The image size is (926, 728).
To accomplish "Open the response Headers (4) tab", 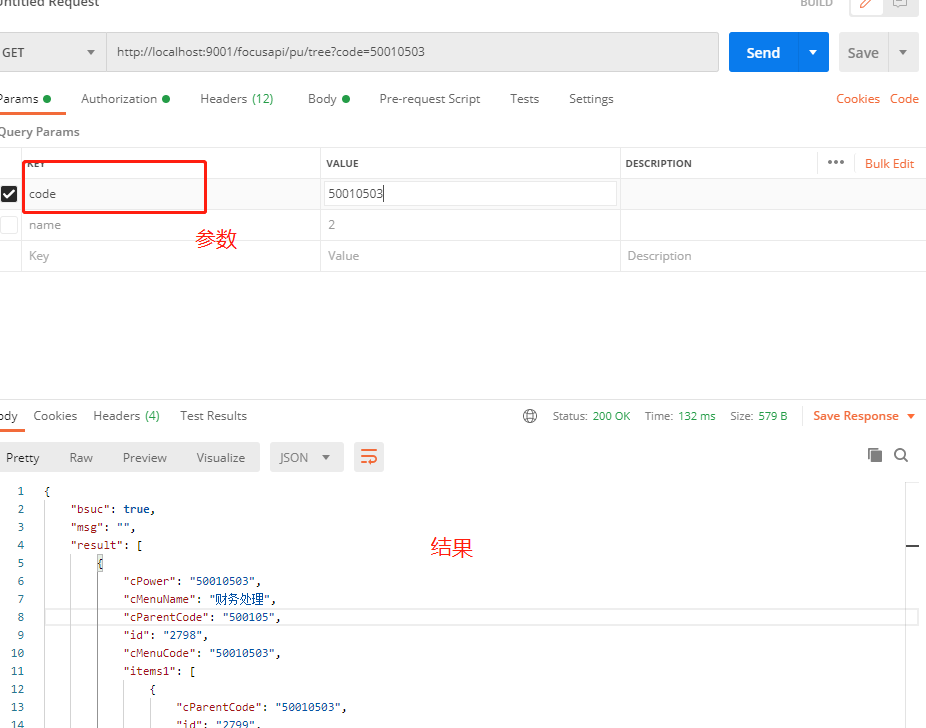I will (x=126, y=416).
